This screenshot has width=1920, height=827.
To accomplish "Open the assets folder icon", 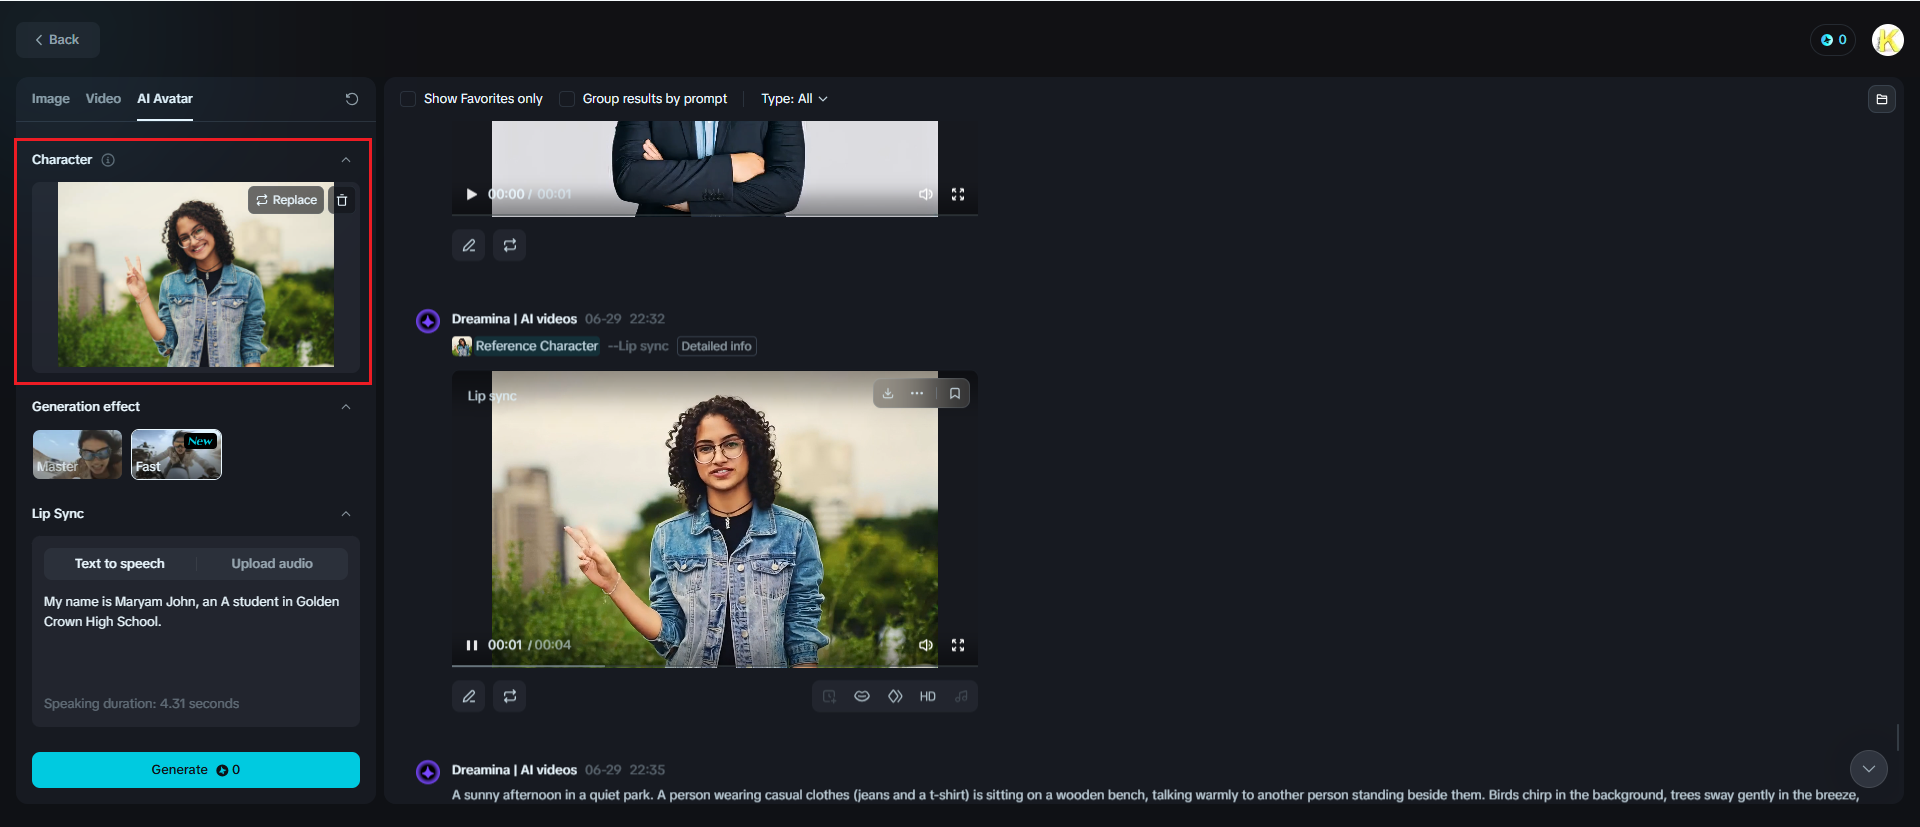I will [1881, 99].
